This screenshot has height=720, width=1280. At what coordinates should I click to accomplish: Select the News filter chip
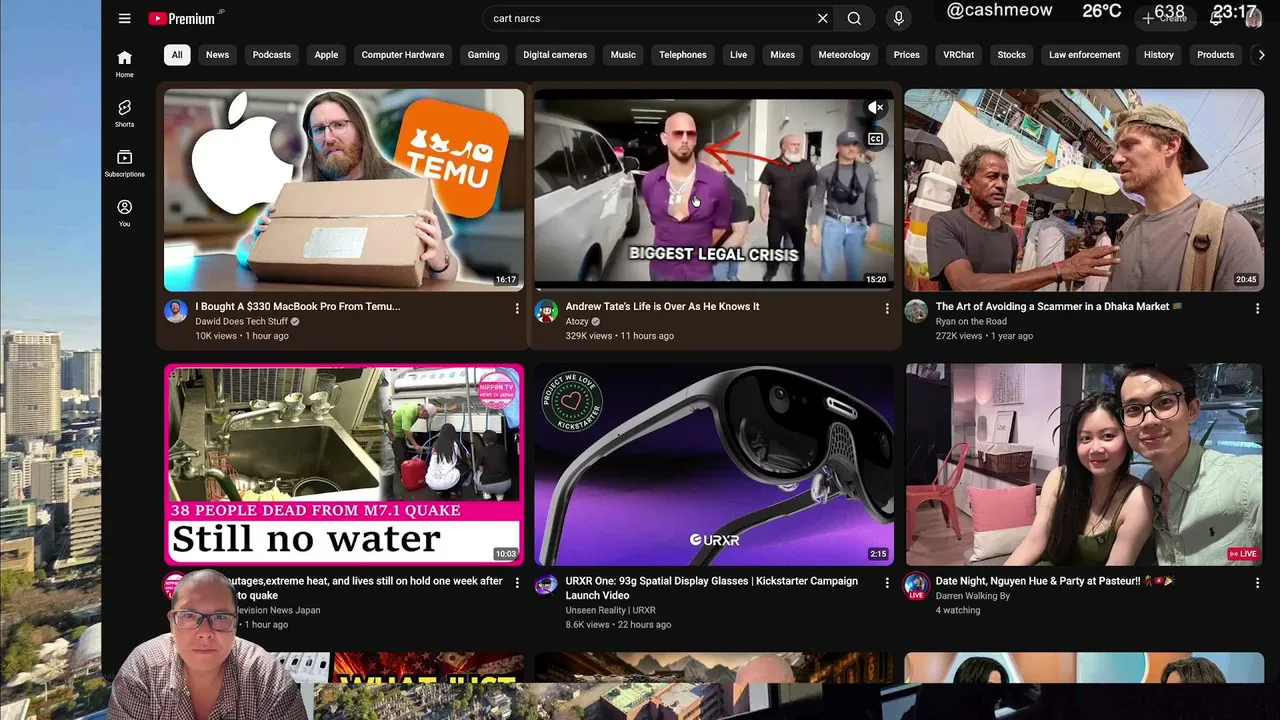click(x=217, y=55)
